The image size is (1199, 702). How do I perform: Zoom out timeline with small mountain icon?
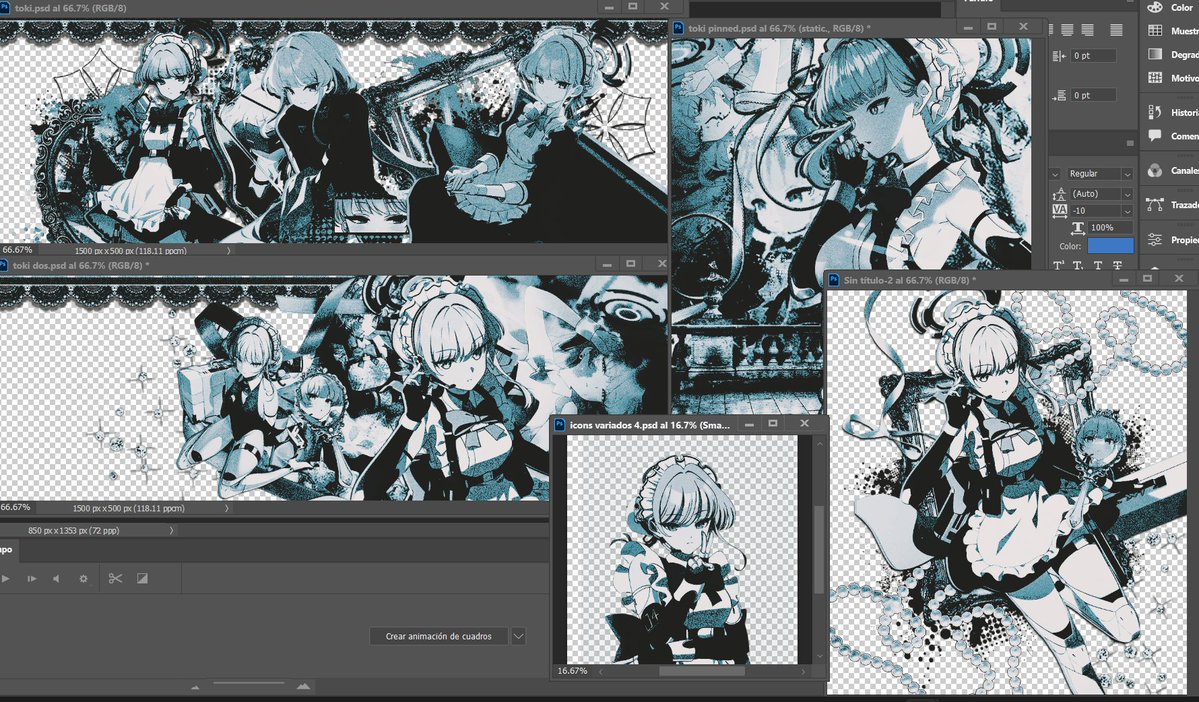coord(196,687)
